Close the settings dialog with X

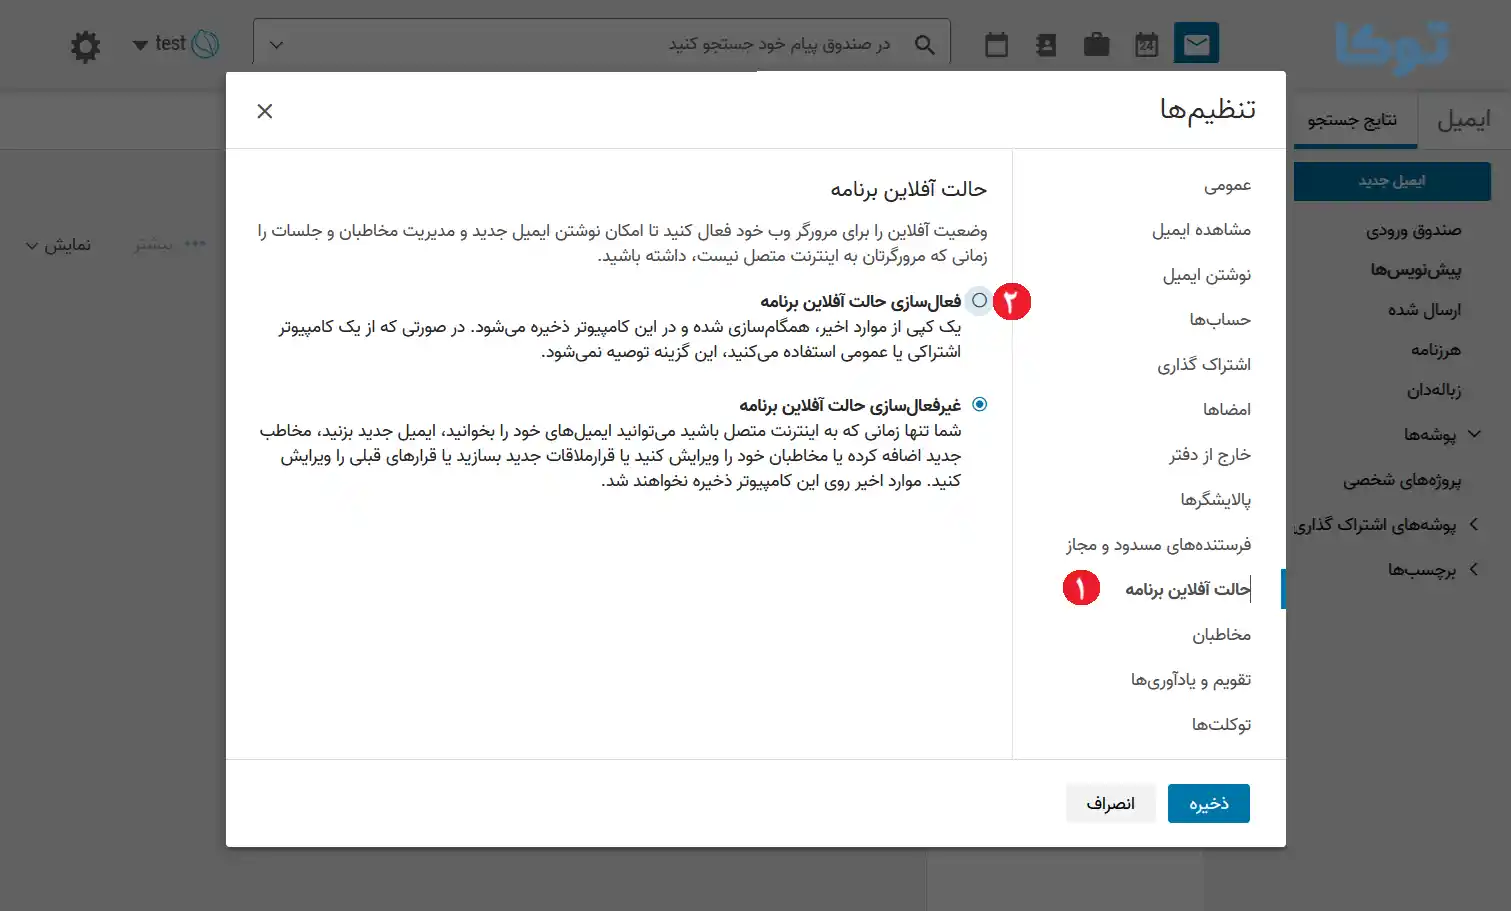point(264,111)
